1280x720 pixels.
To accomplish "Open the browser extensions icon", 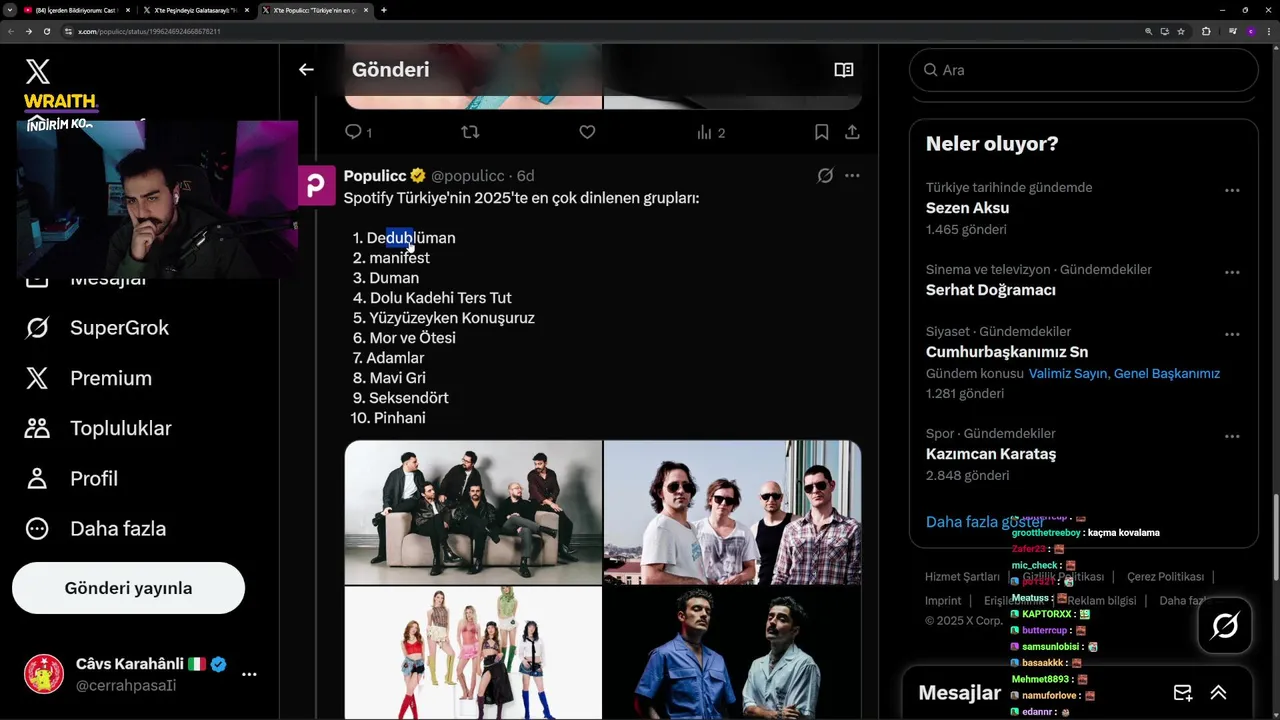I will tap(1206, 31).
